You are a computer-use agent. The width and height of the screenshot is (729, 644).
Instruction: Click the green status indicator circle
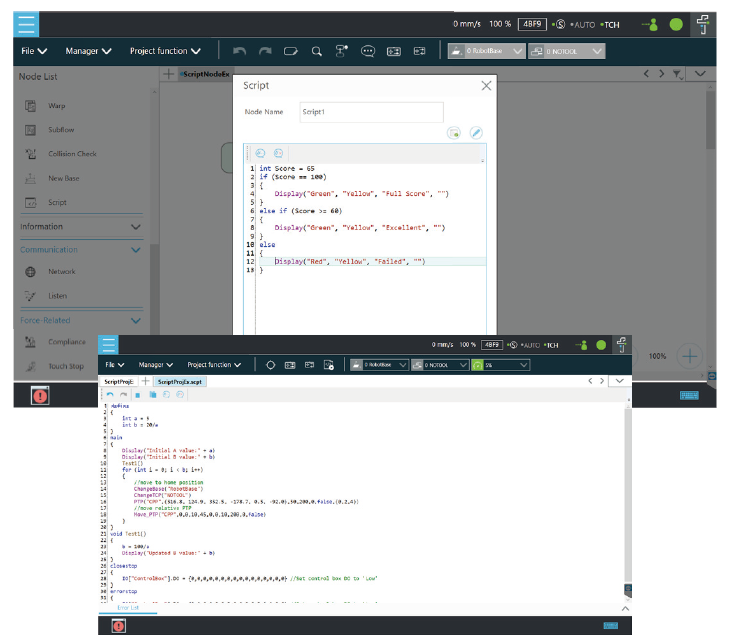point(676,23)
